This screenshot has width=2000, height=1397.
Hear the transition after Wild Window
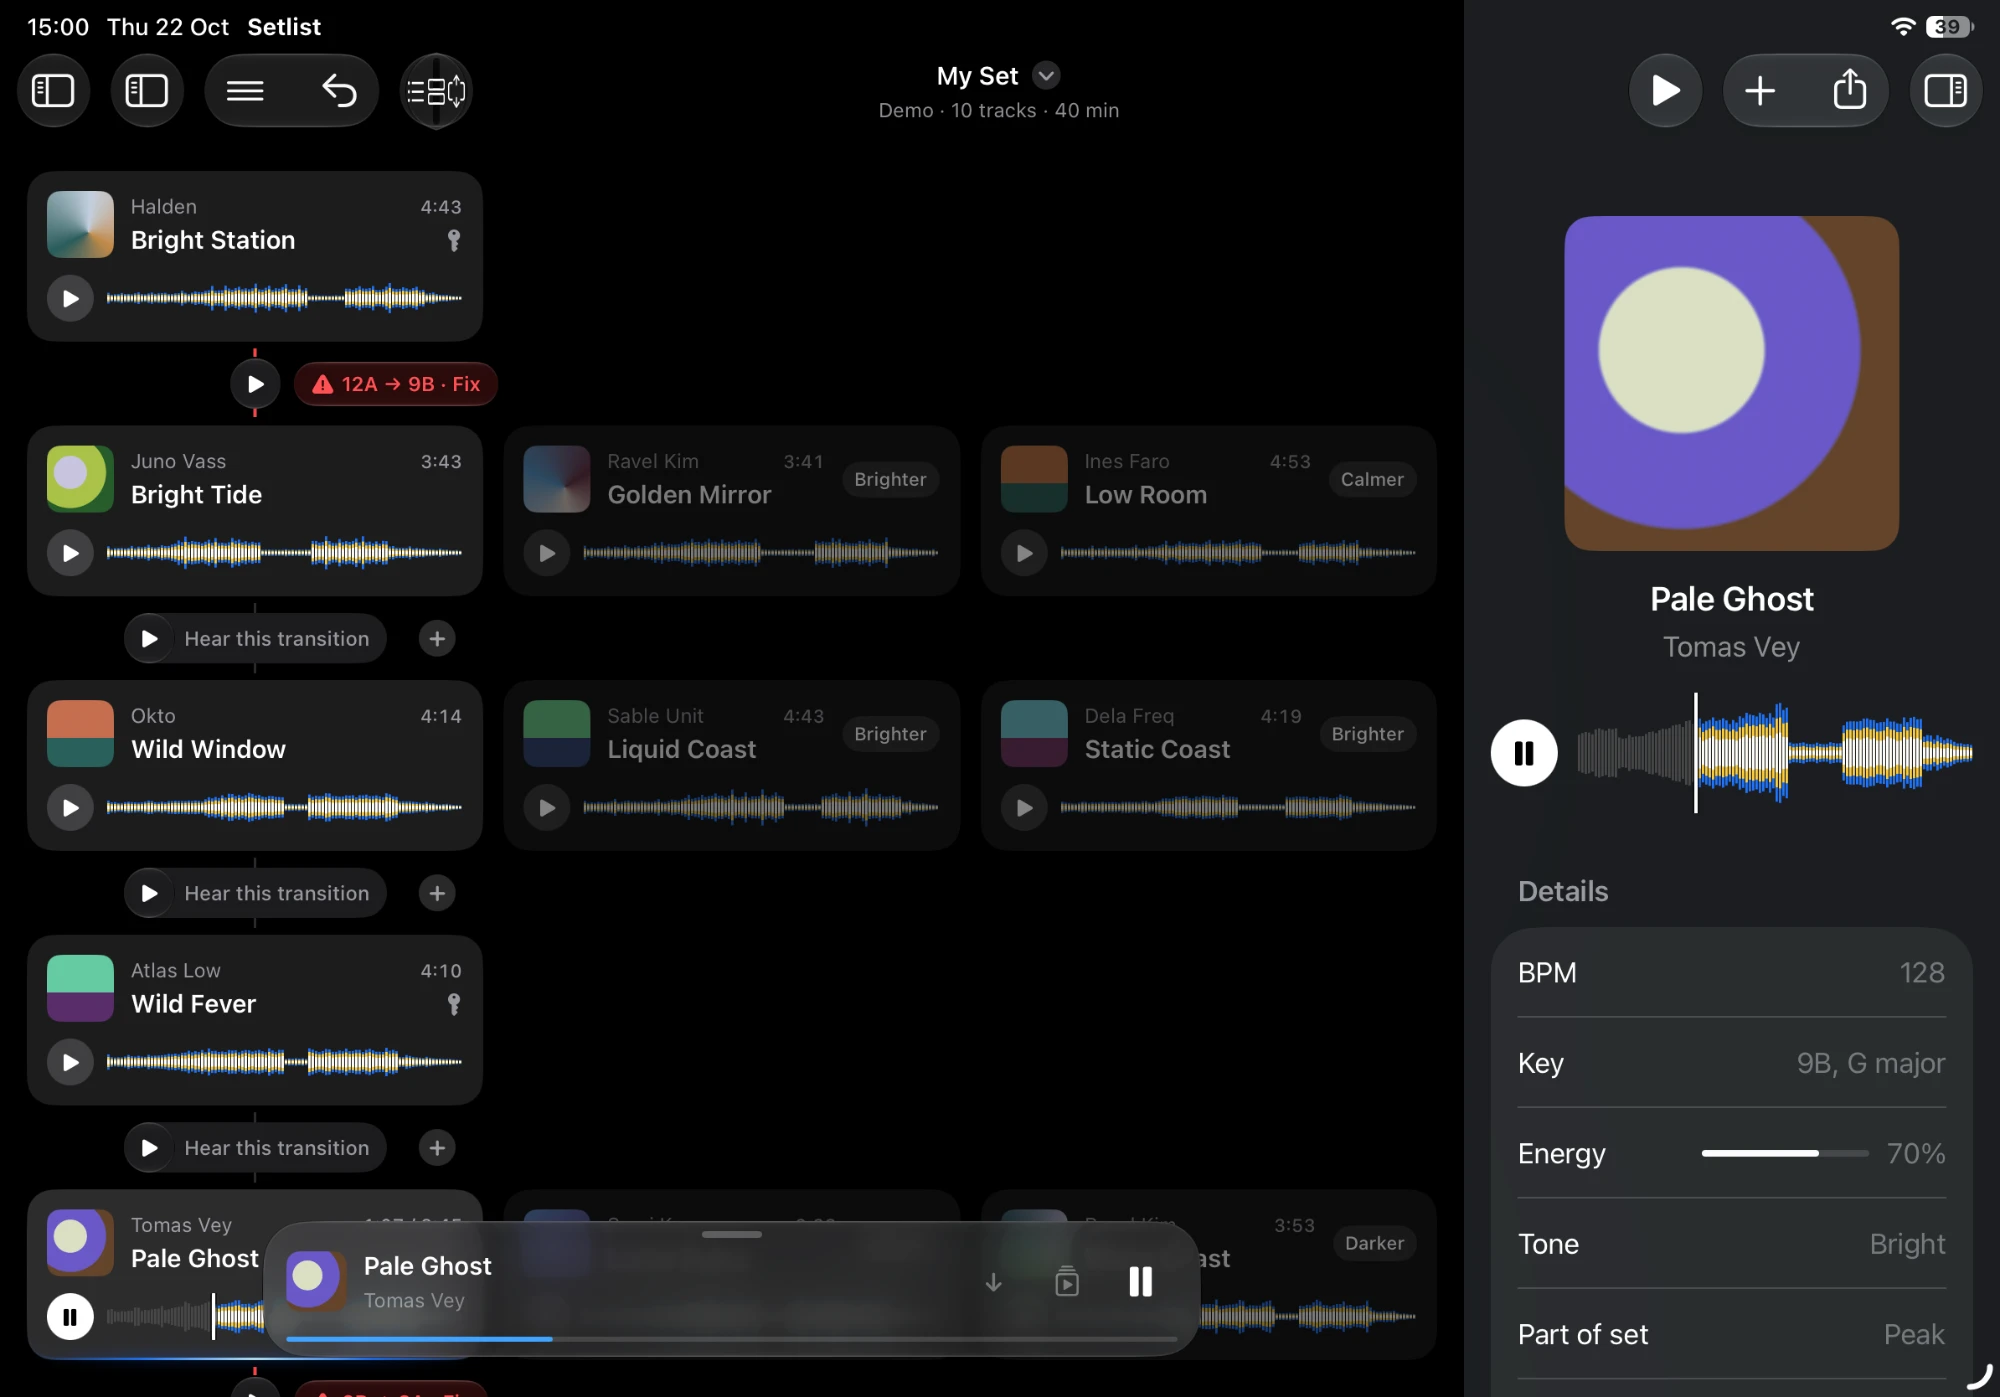(255, 893)
